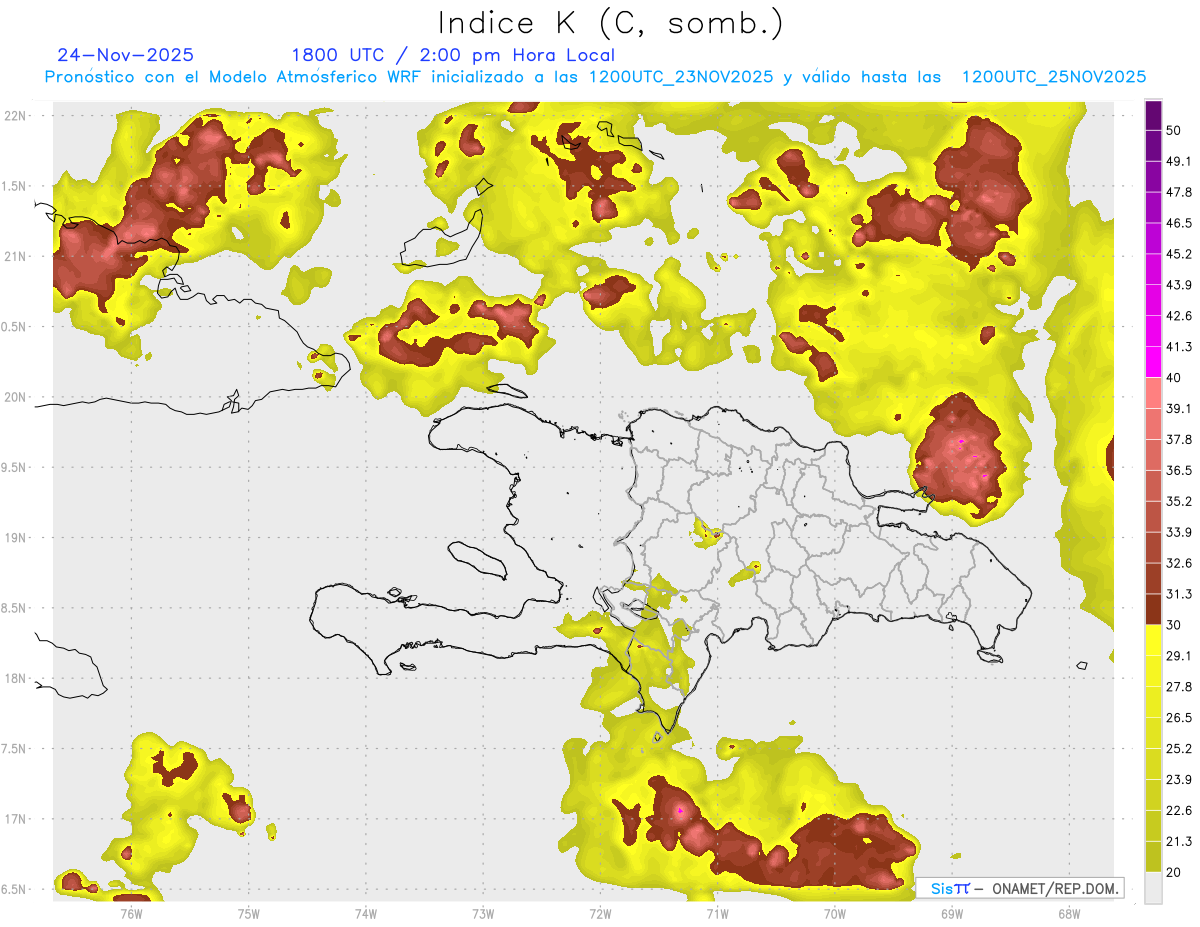
Task: Pick the bright magenta swatch between 40 and 41.3
Action: tap(1153, 361)
